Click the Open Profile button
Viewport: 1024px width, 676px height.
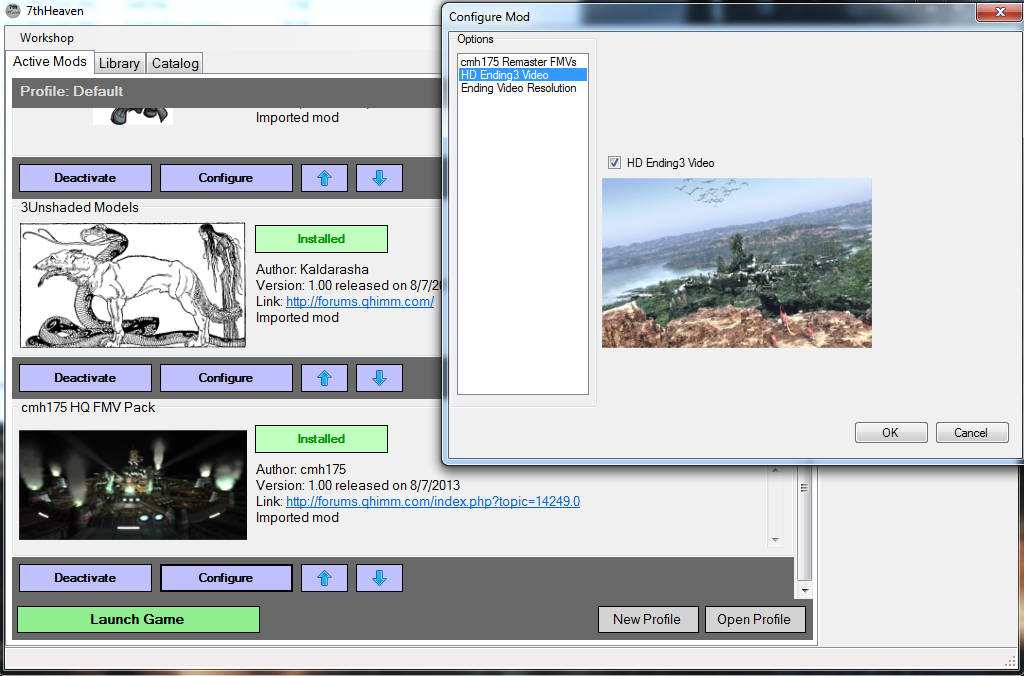point(754,619)
